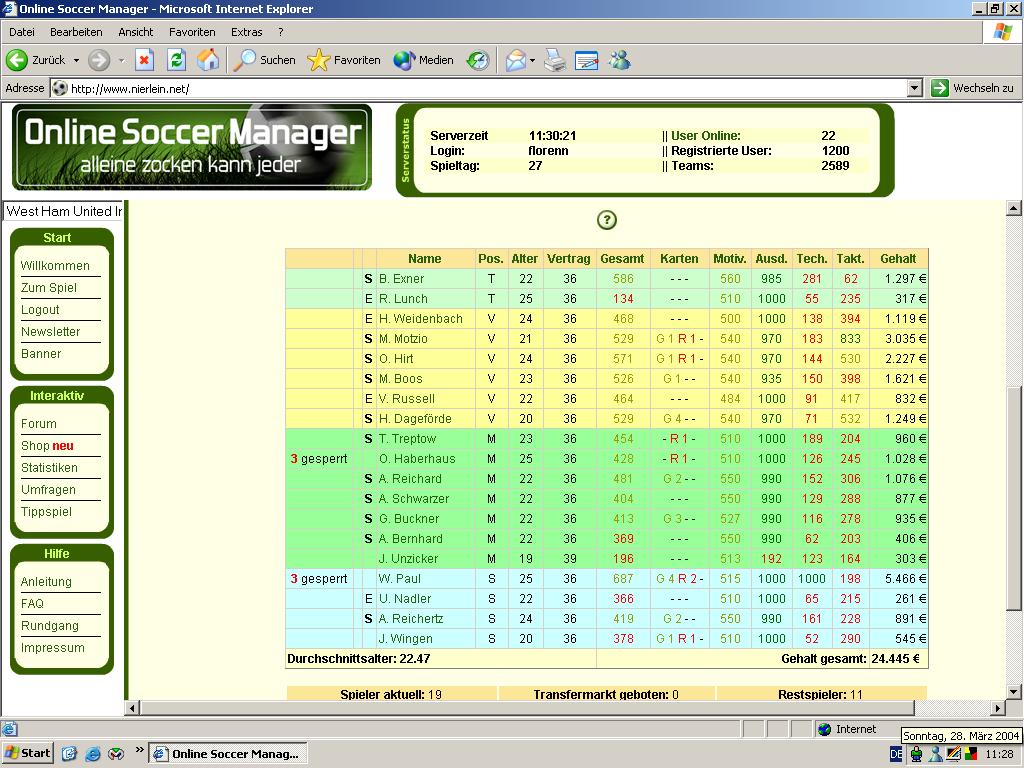Click player name W. Paul
Viewport: 1024px width, 768px height.
pos(400,579)
